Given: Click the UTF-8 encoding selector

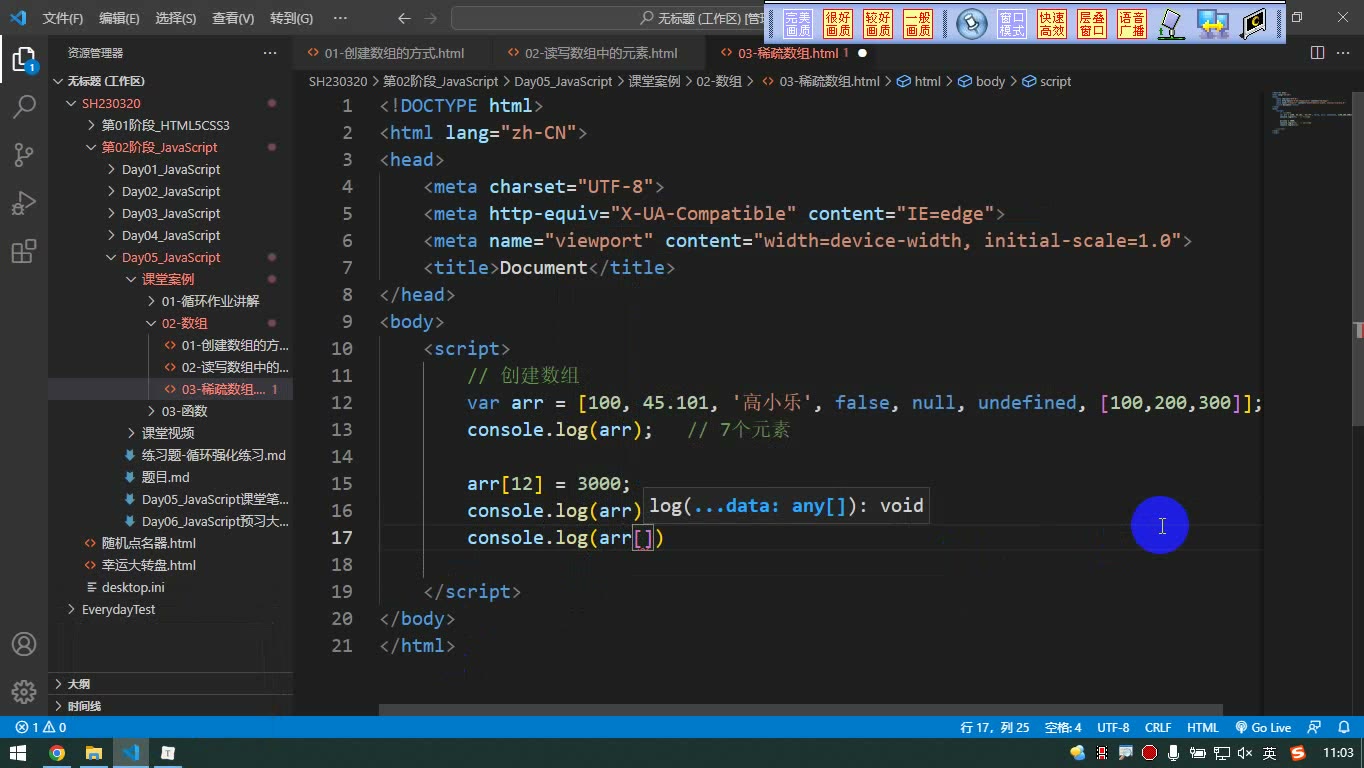Looking at the screenshot, I should click(x=1113, y=728).
